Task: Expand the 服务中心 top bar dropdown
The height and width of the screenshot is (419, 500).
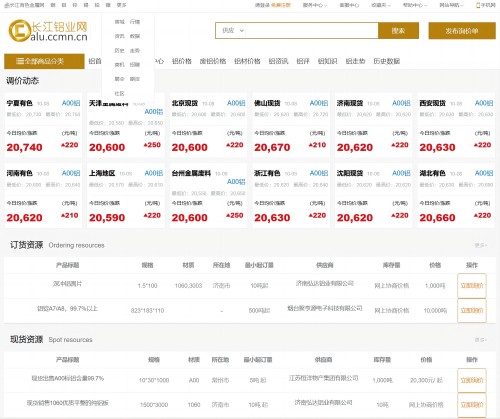Action: click(315, 5)
